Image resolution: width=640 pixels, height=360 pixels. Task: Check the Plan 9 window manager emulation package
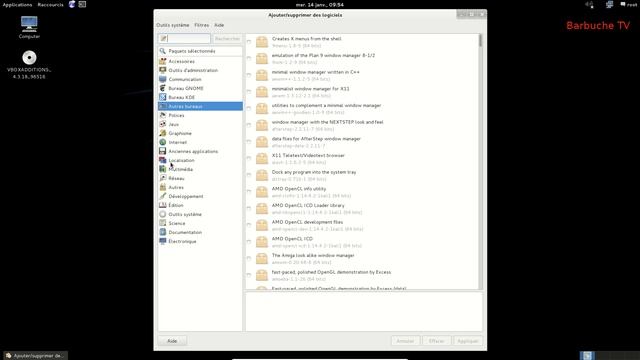click(x=249, y=58)
